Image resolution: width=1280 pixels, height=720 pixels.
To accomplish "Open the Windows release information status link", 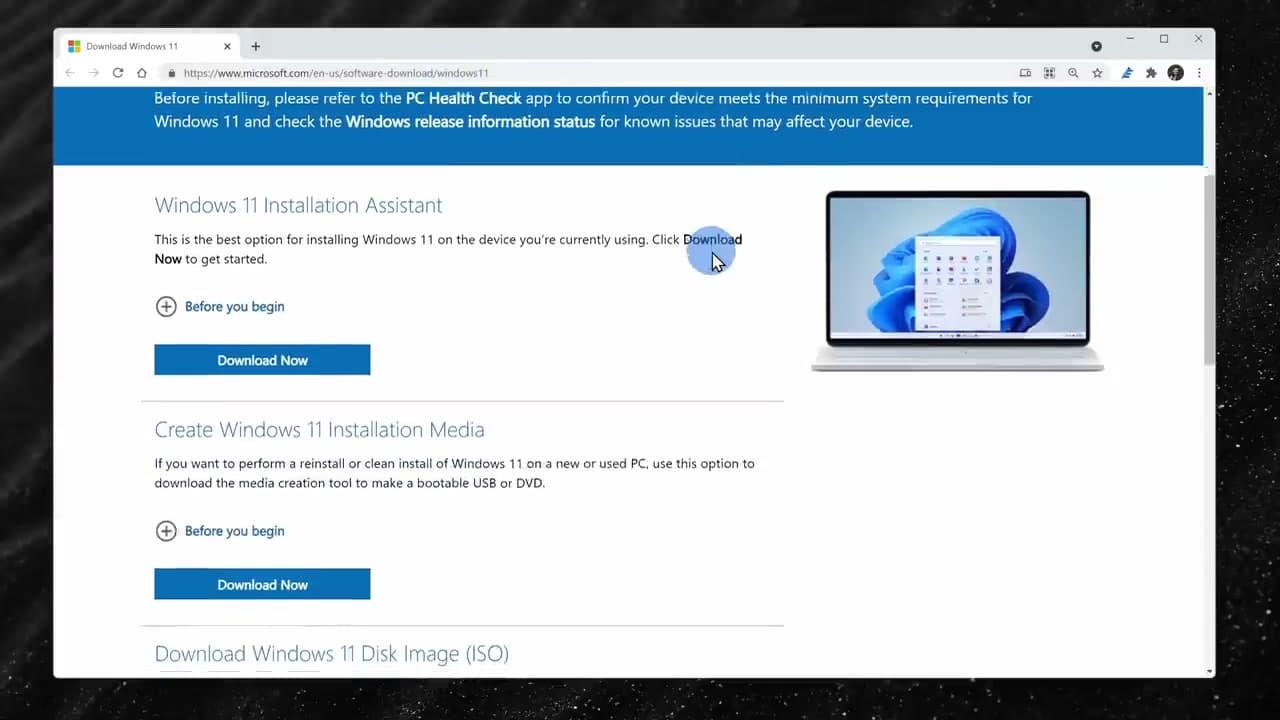I will (470, 122).
